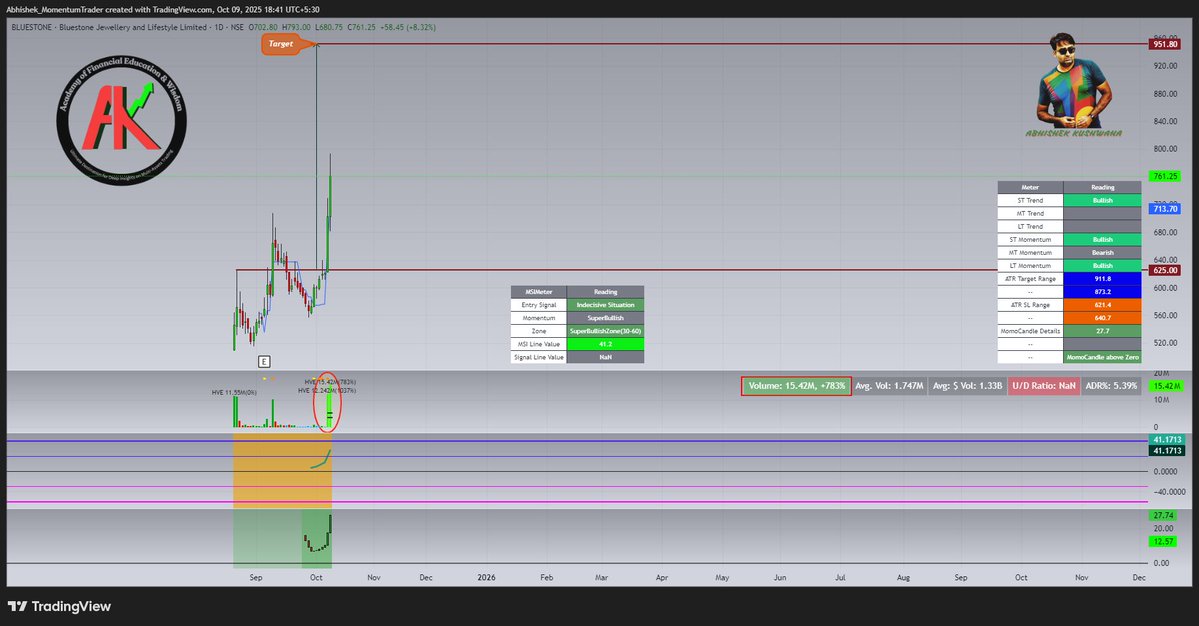Screen dimensions: 1199x626
Task: Click the MSIMeter table header cell
Action: click(x=538, y=292)
